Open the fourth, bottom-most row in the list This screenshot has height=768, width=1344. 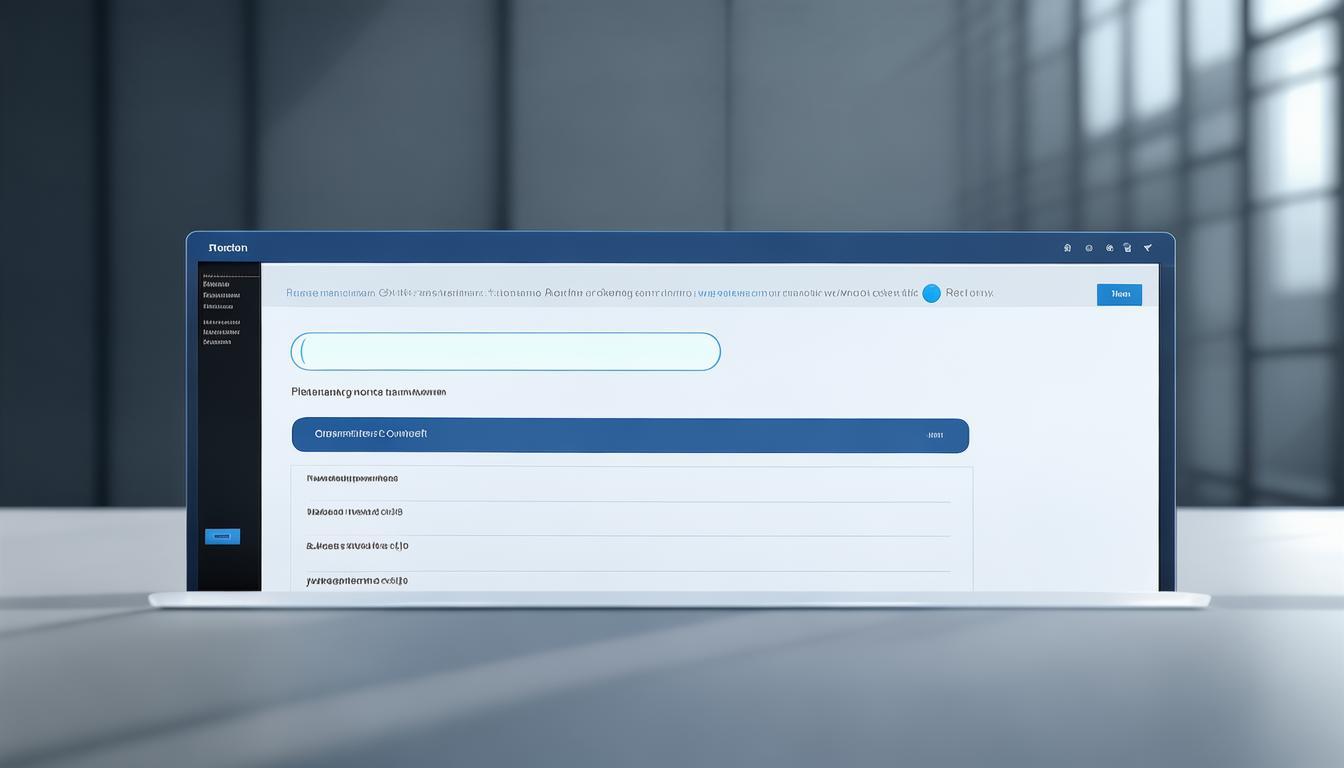(x=357, y=580)
